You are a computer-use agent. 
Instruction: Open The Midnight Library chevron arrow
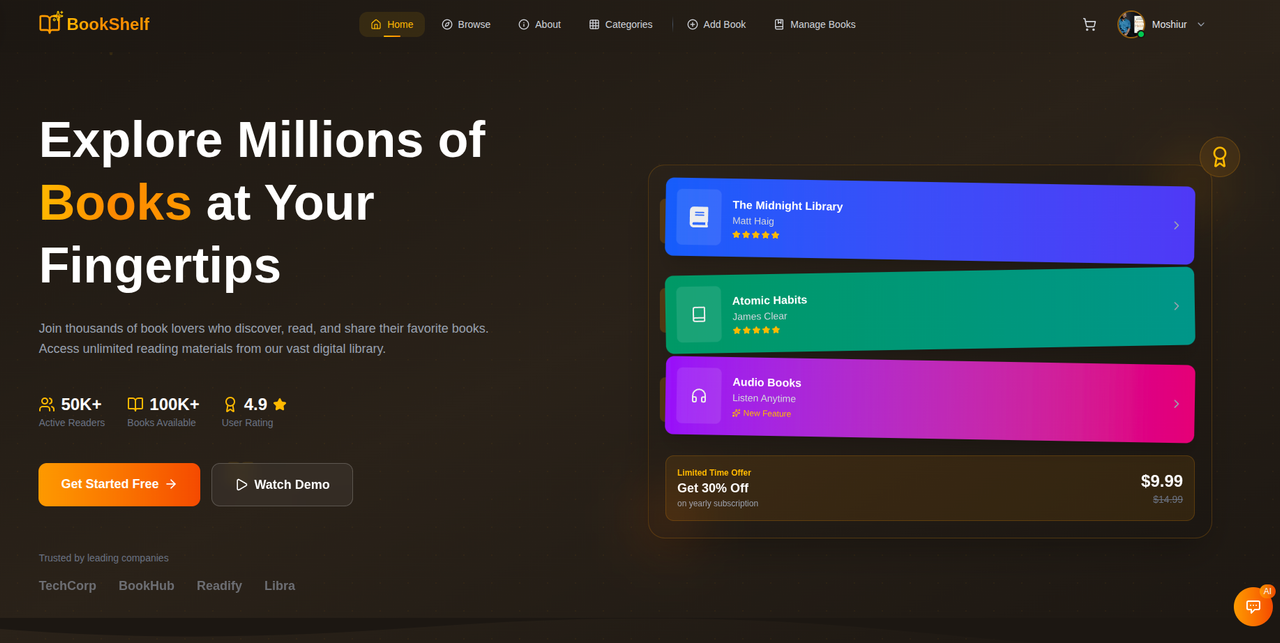1177,225
